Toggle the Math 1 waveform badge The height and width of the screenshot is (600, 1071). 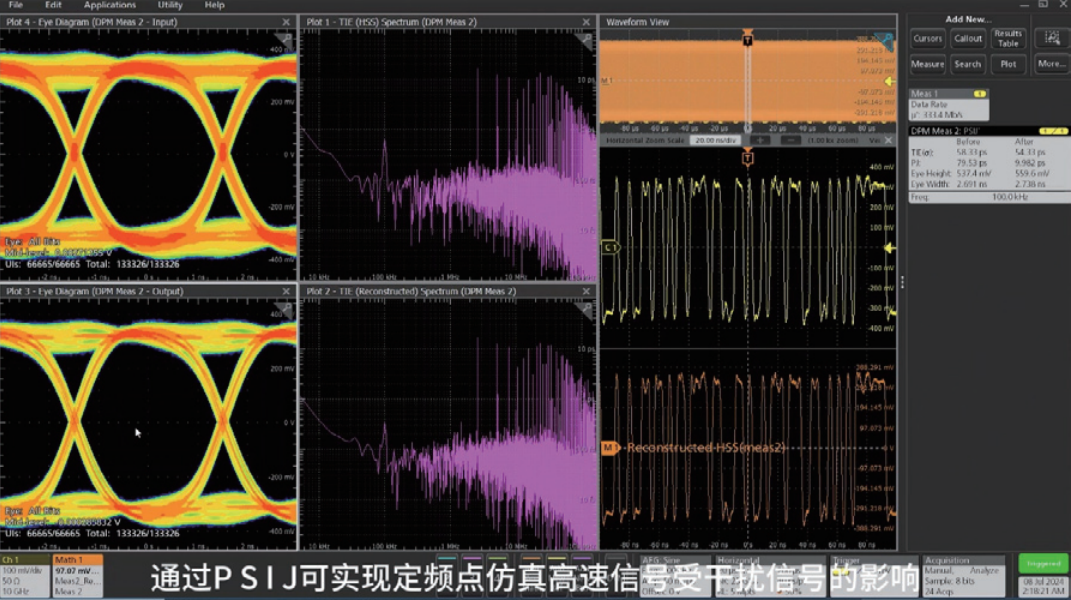point(77,576)
